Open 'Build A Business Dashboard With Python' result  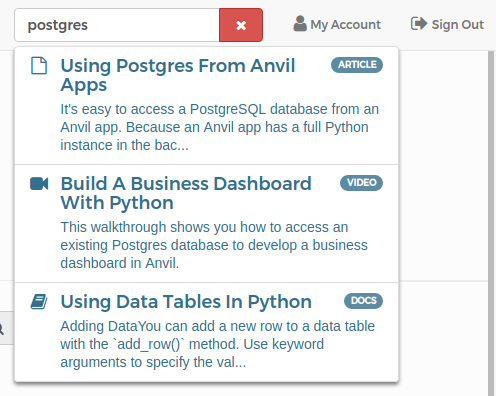pos(186,193)
